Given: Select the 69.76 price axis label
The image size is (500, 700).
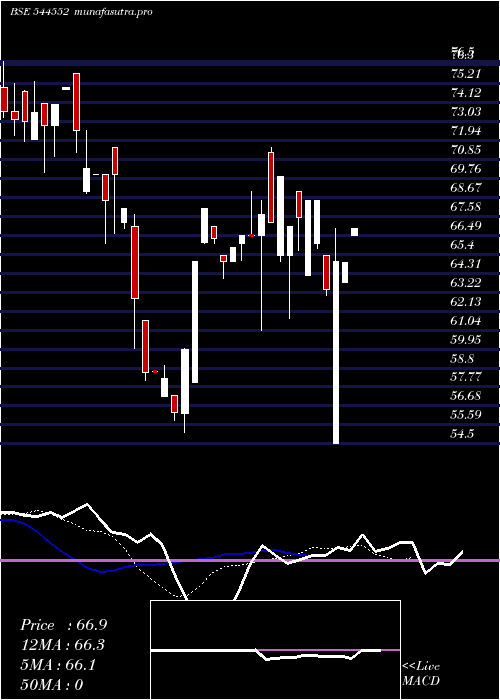Looking at the screenshot, I should (467, 169).
